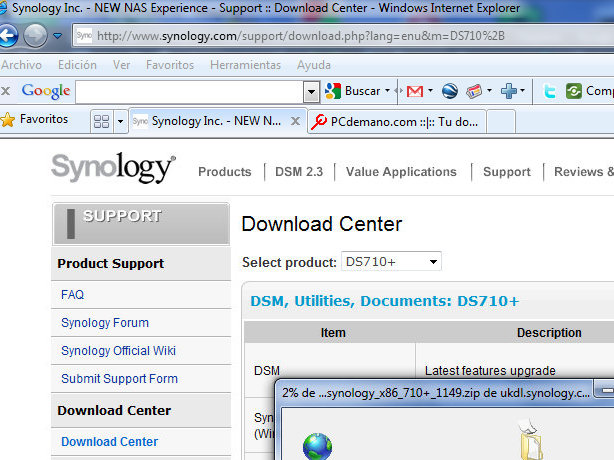Click the Product Support sidebar heading
Viewport: 614px width, 460px height.
(x=110, y=263)
